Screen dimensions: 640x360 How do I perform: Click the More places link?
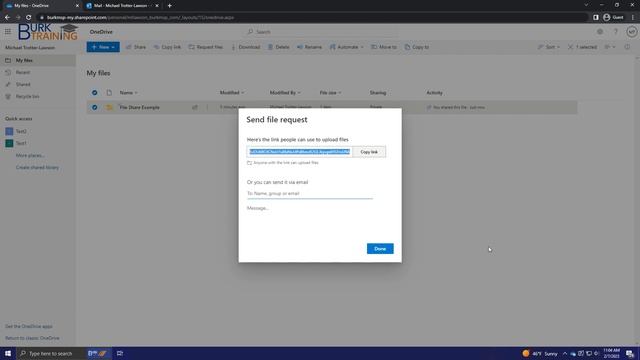coord(30,156)
